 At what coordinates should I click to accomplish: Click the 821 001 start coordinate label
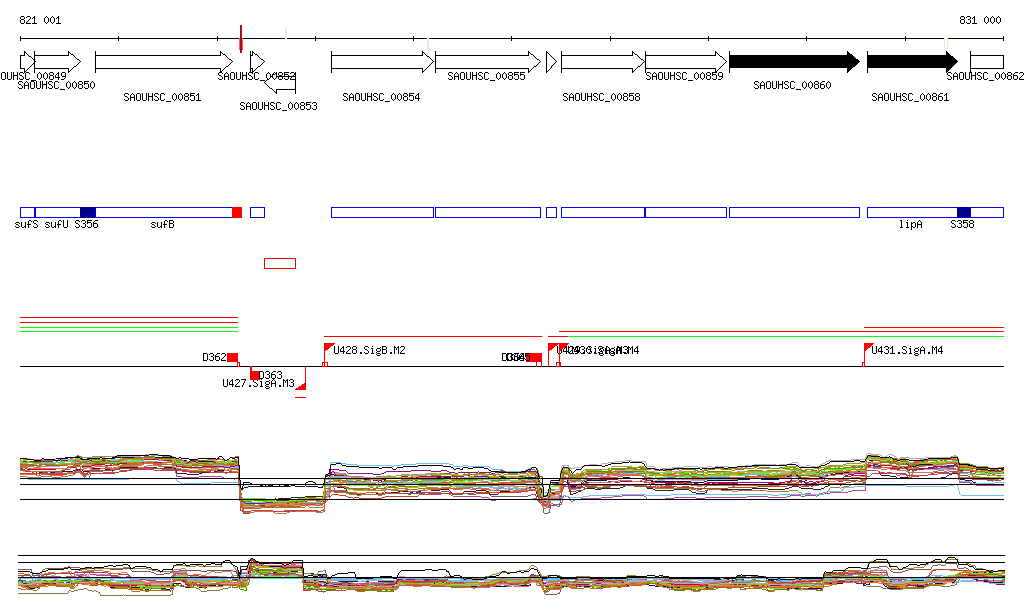pos(40,20)
